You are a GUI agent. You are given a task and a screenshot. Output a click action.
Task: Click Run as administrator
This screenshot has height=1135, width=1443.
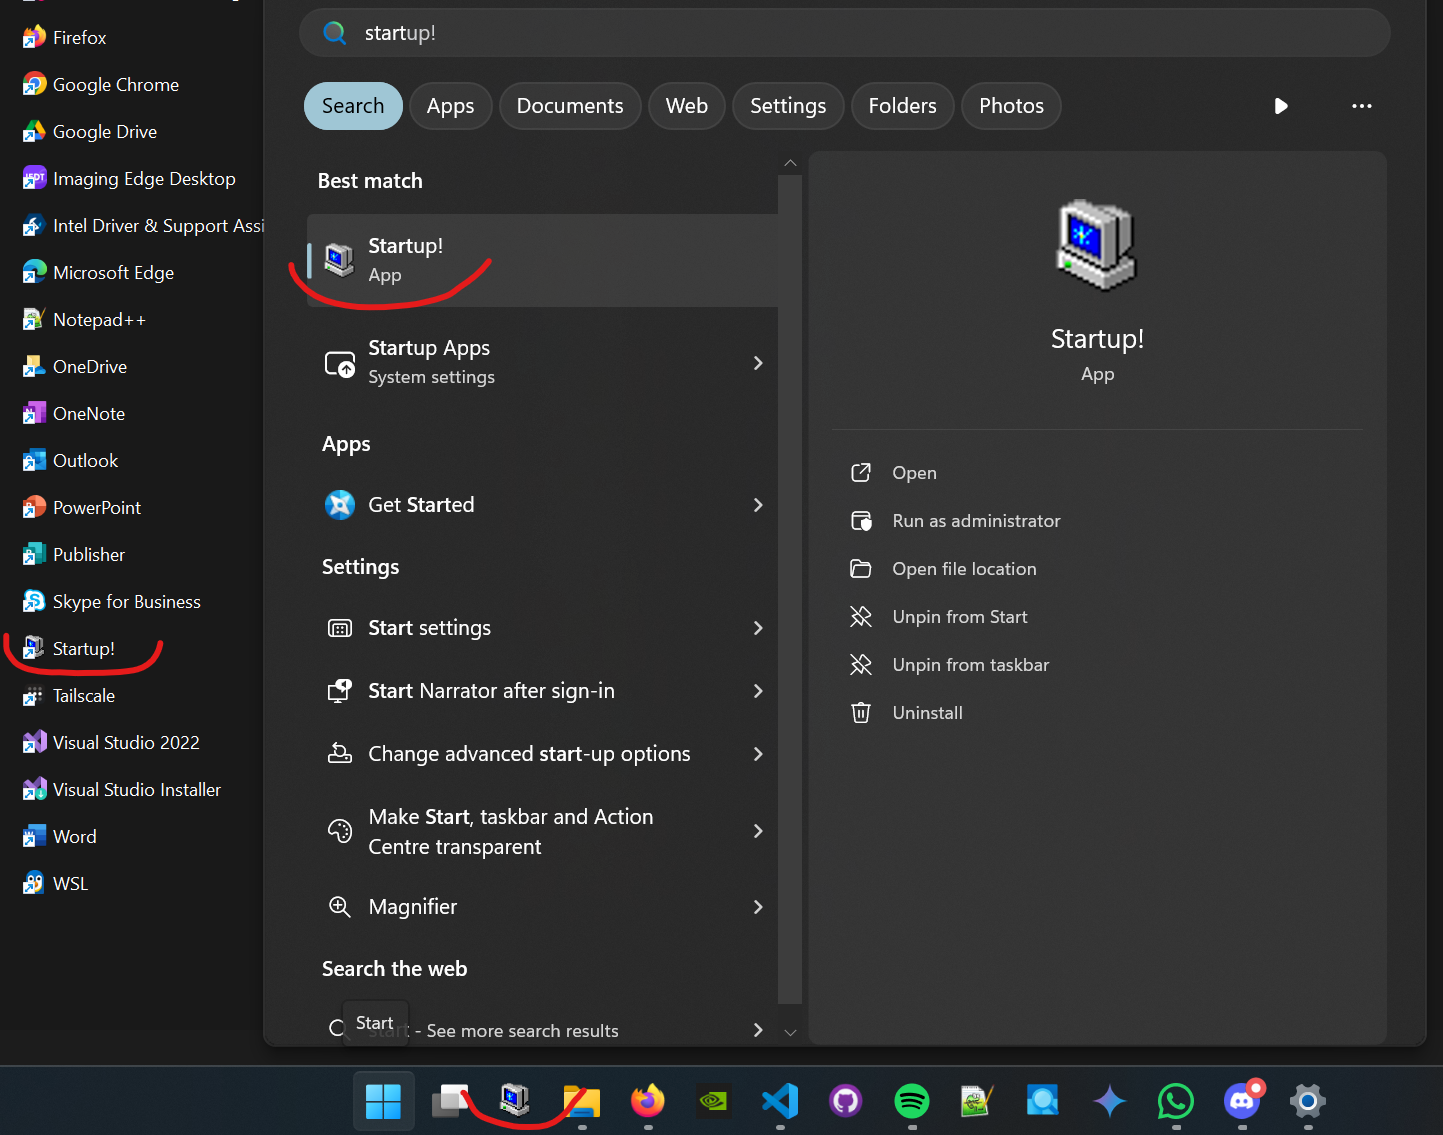[x=975, y=521]
